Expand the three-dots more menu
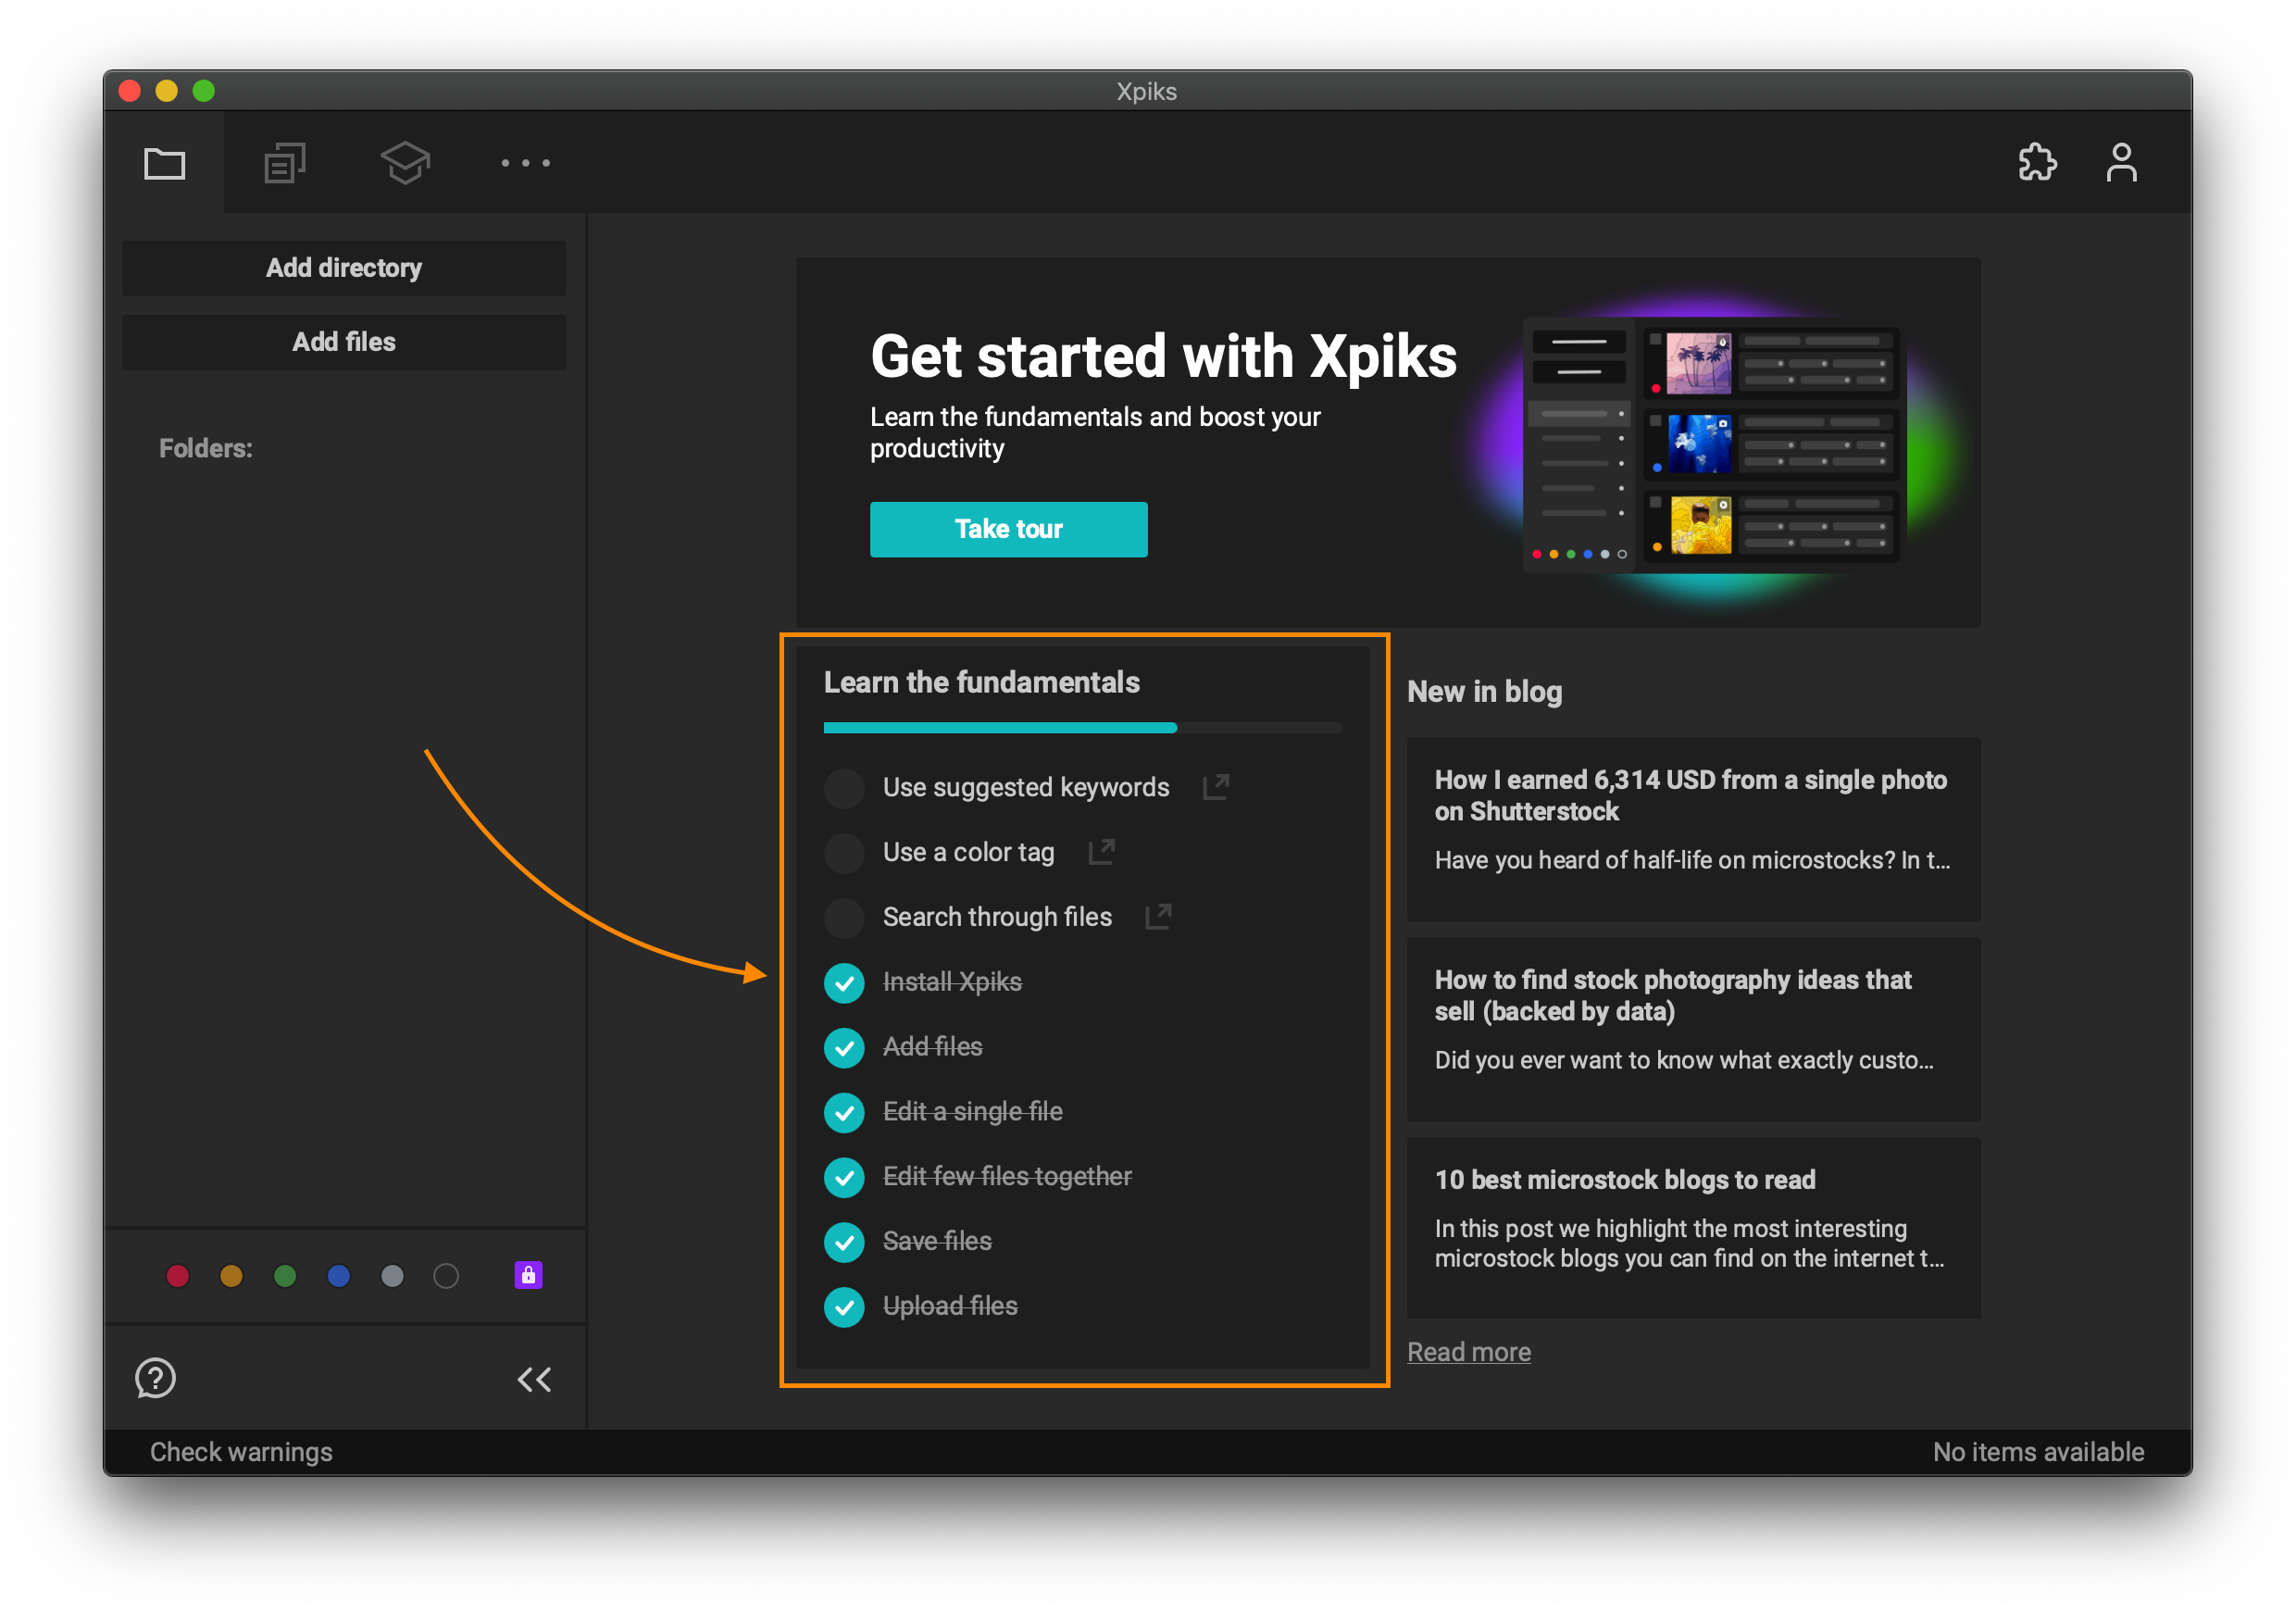The height and width of the screenshot is (1613, 2296). [525, 162]
